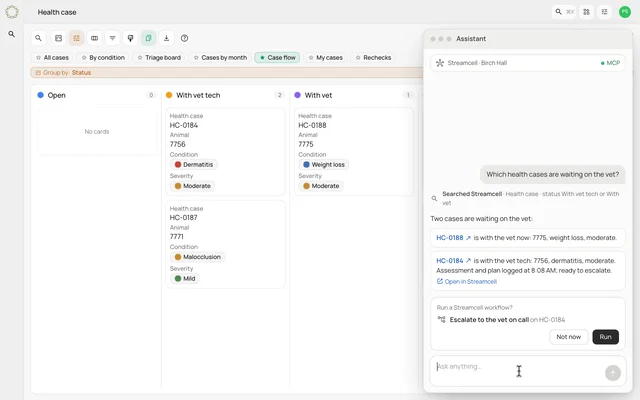The height and width of the screenshot is (400, 640).
Task: Open search from the left sidebar
Action: click(12, 34)
